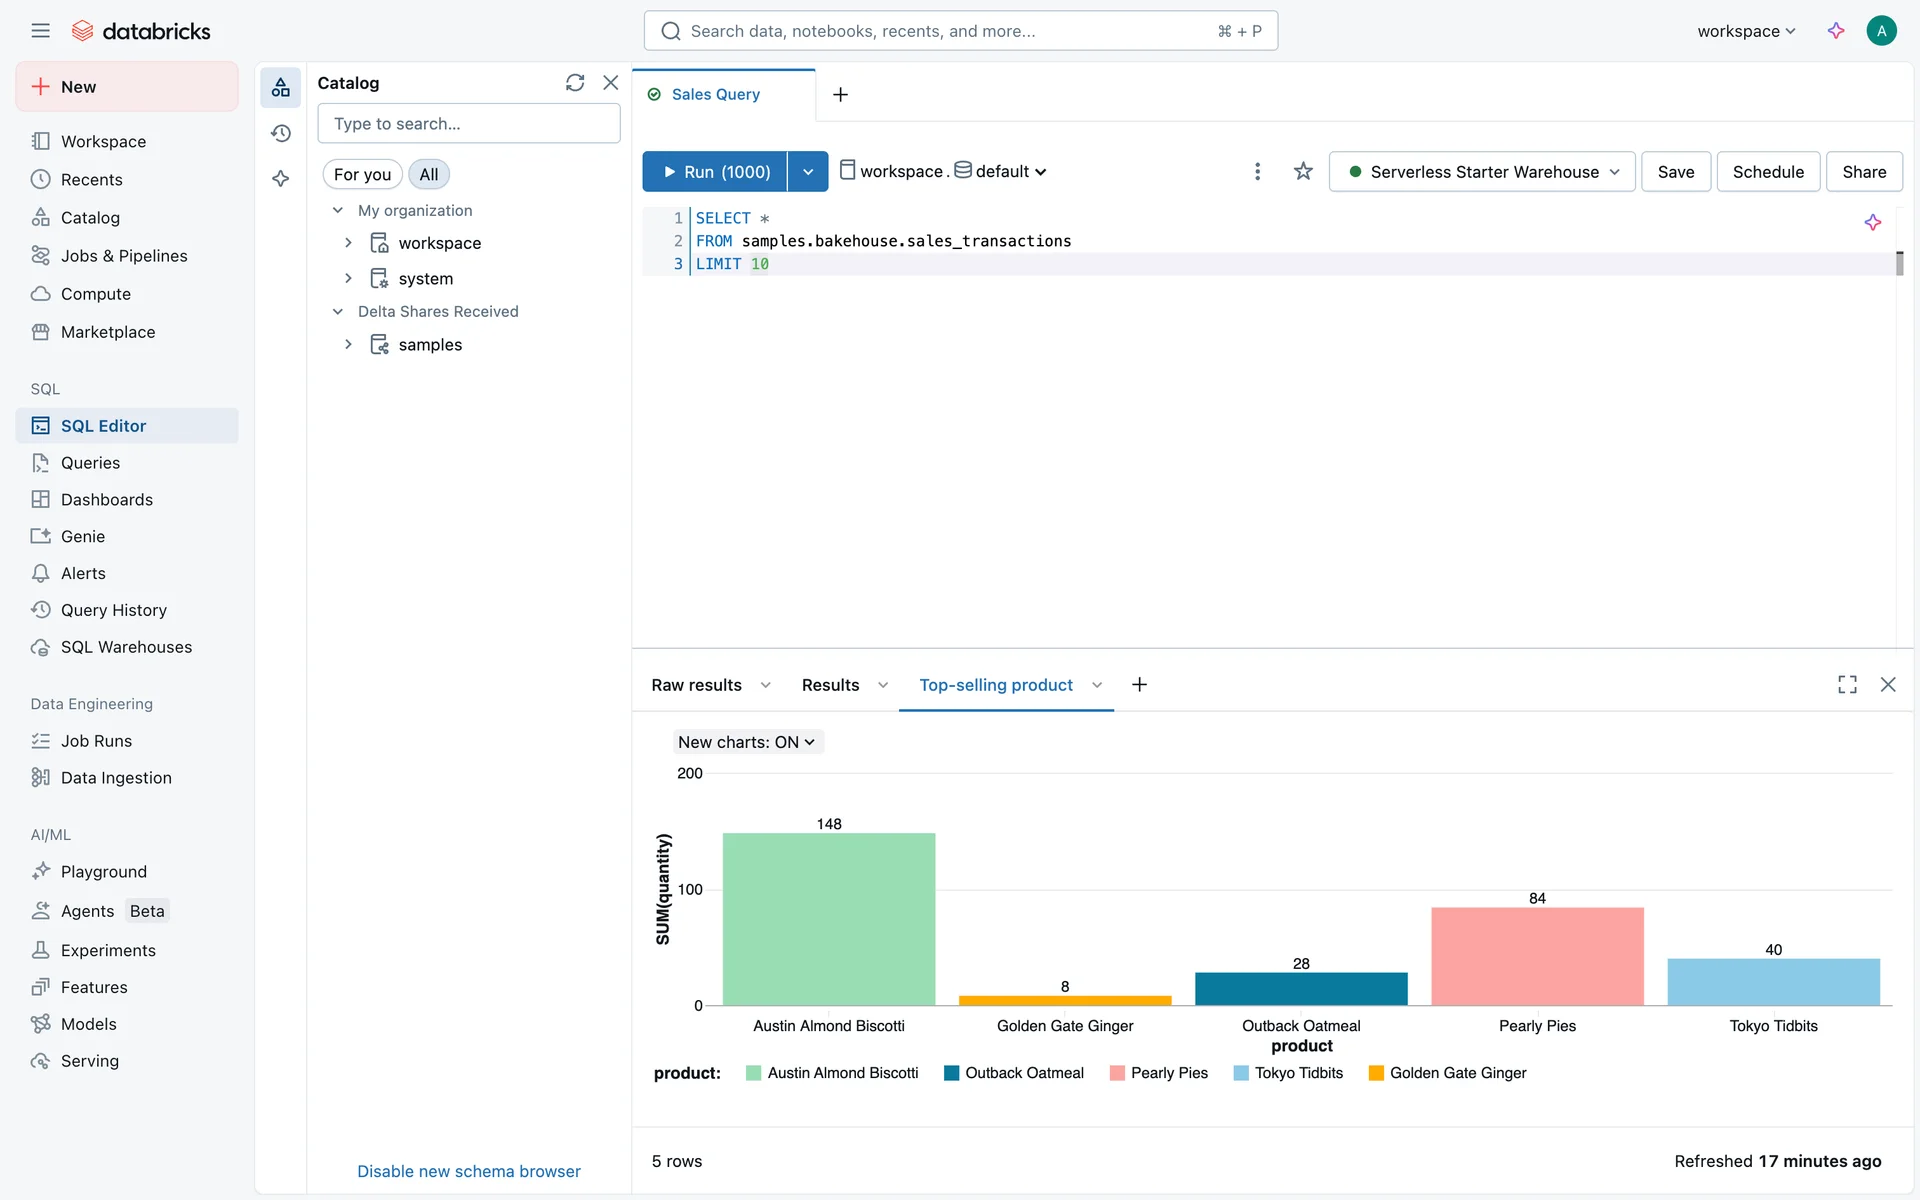Open the Serverless Starter Warehouse dropdown
The width and height of the screenshot is (1920, 1200).
click(1481, 172)
